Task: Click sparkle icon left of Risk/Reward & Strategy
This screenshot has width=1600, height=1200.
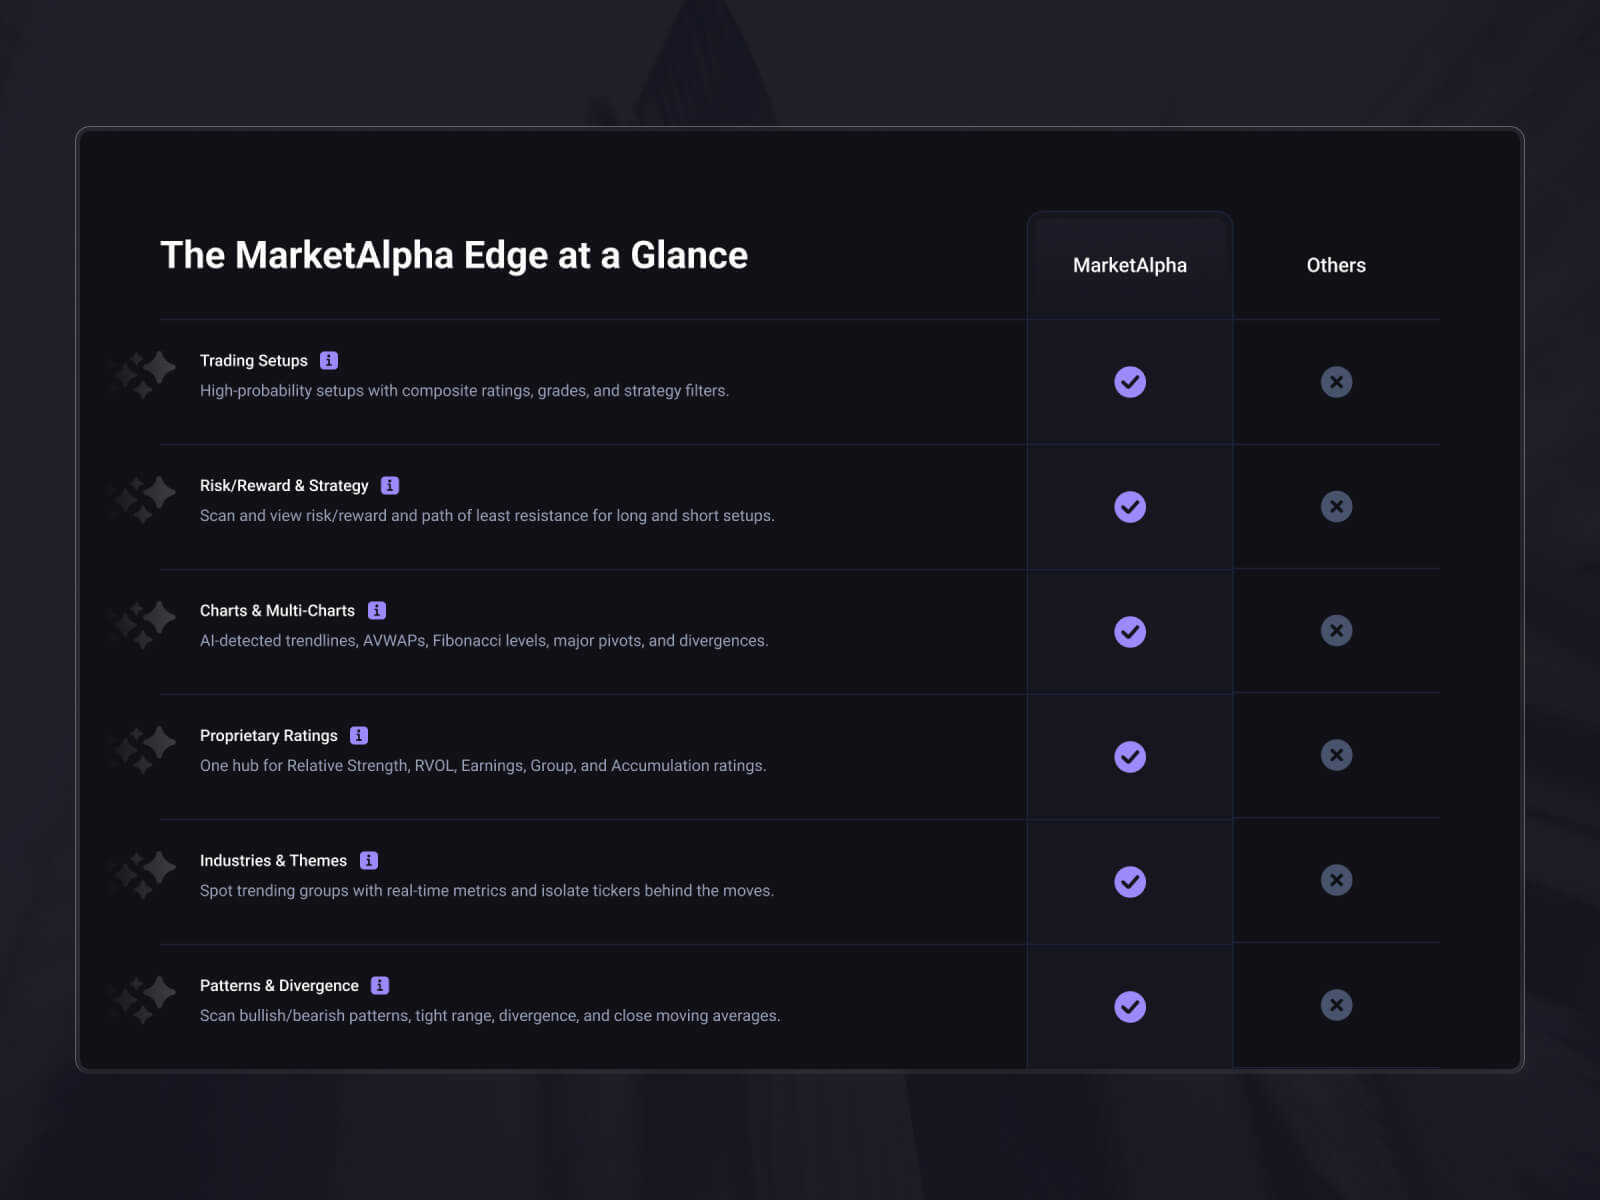Action: click(x=145, y=500)
